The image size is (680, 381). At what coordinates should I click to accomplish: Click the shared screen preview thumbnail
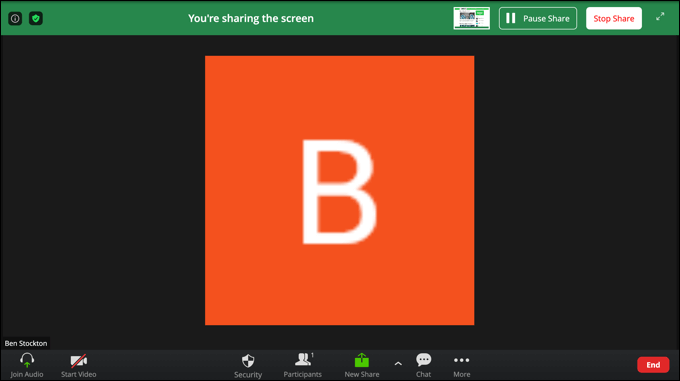point(471,18)
